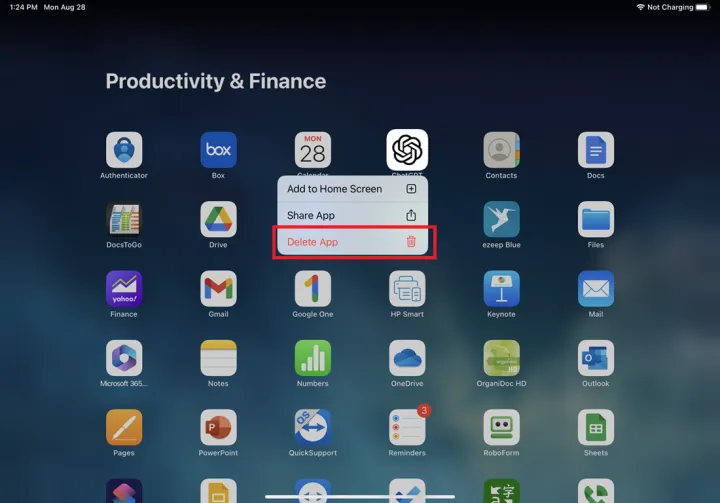Launch the Box app
The height and width of the screenshot is (503, 720).
point(218,150)
